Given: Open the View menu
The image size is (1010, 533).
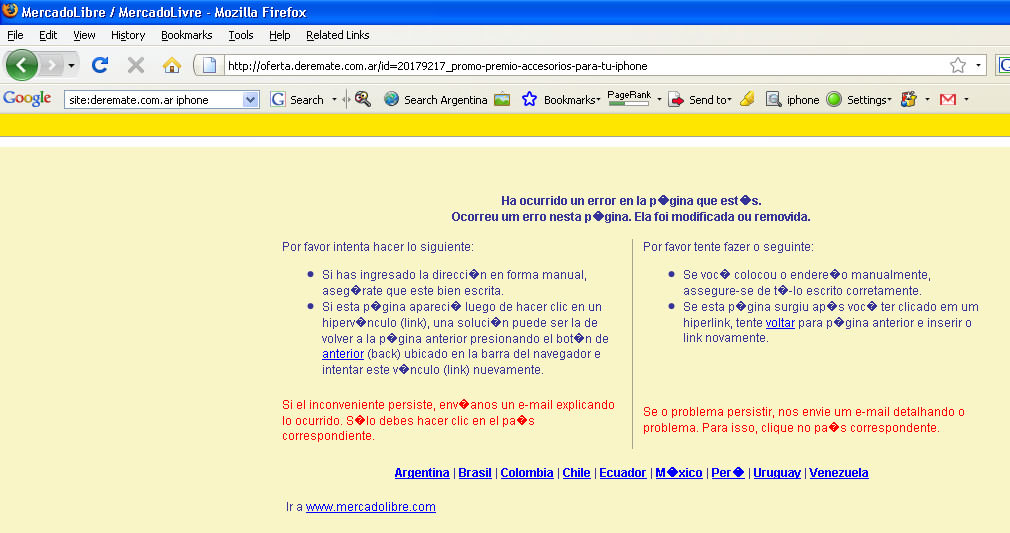Looking at the screenshot, I should coord(84,35).
